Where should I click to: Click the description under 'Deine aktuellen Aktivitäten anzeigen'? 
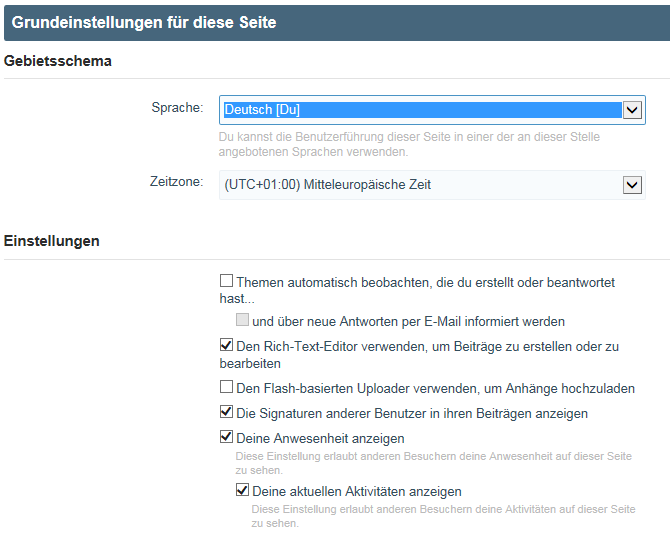(443, 516)
